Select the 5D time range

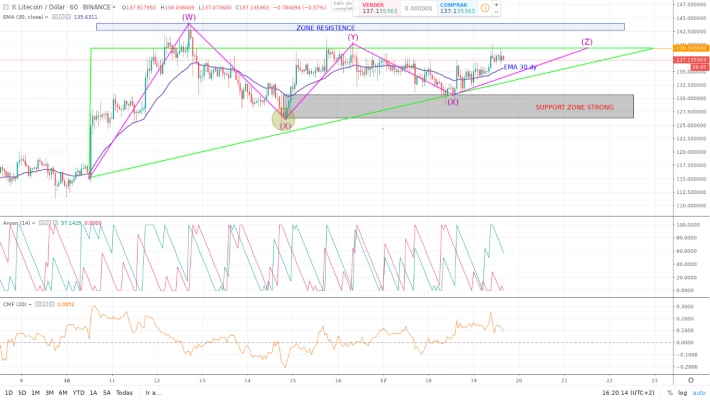point(22,393)
